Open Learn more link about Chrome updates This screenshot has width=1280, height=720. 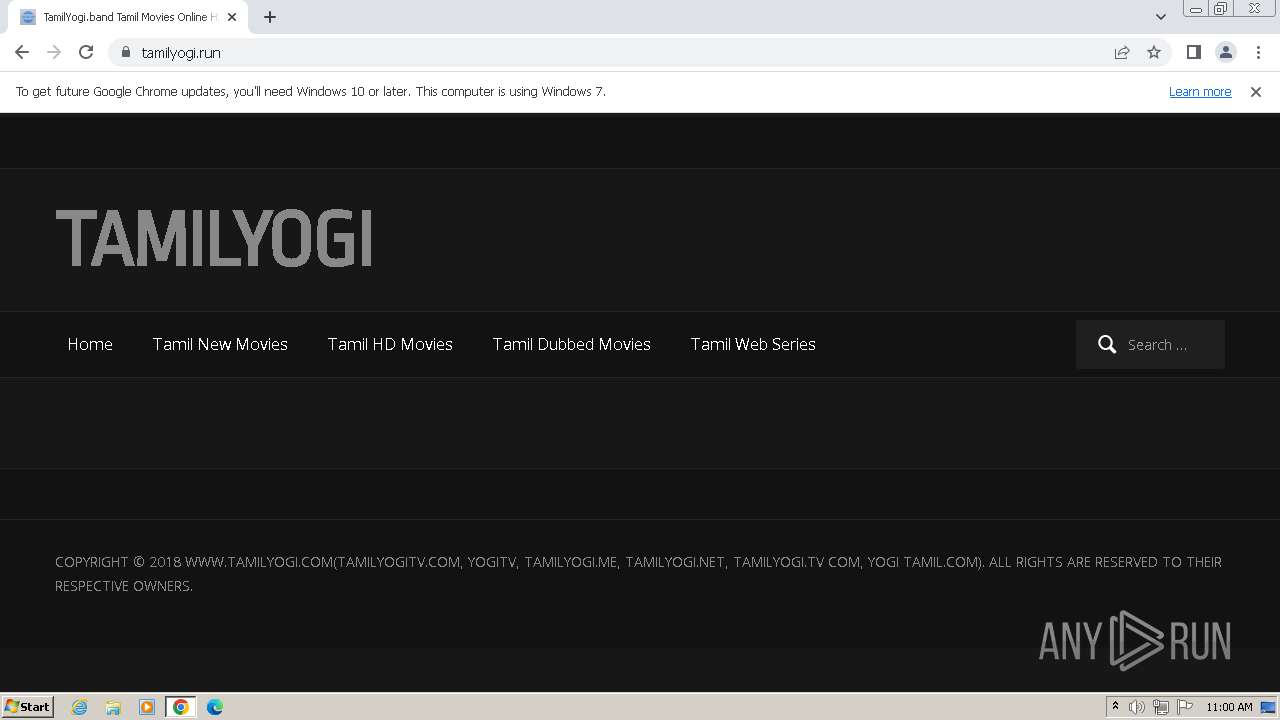tap(1200, 91)
